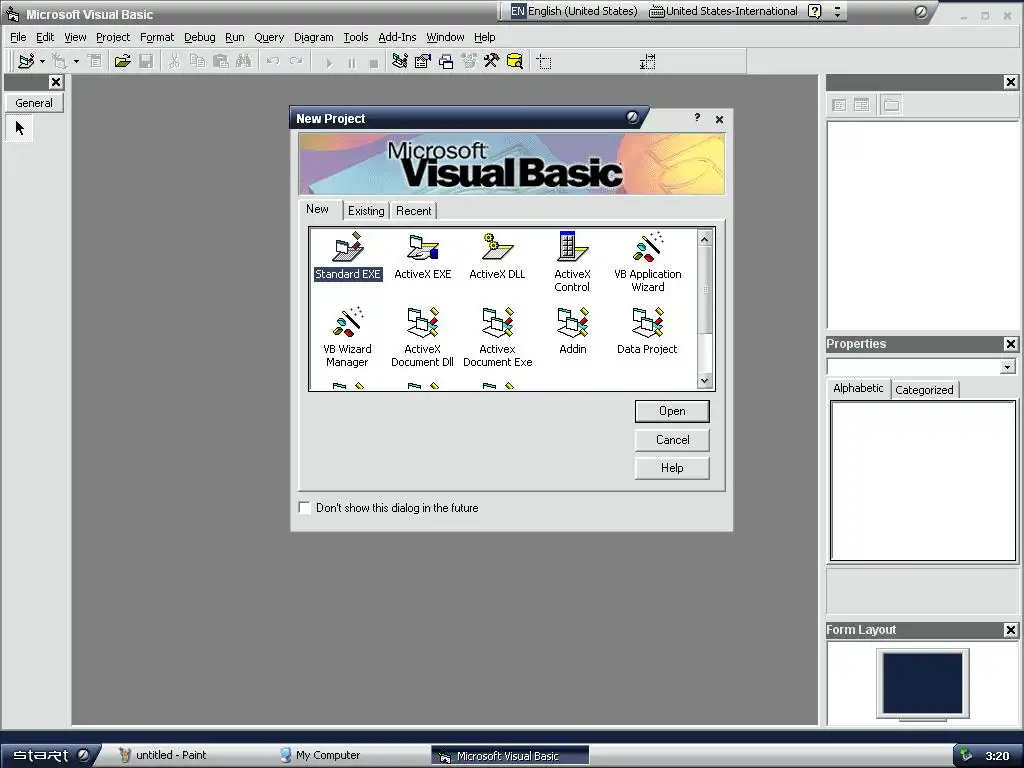Image resolution: width=1024 pixels, height=768 pixels.
Task: Click the Start run play icon
Action: tap(328, 63)
